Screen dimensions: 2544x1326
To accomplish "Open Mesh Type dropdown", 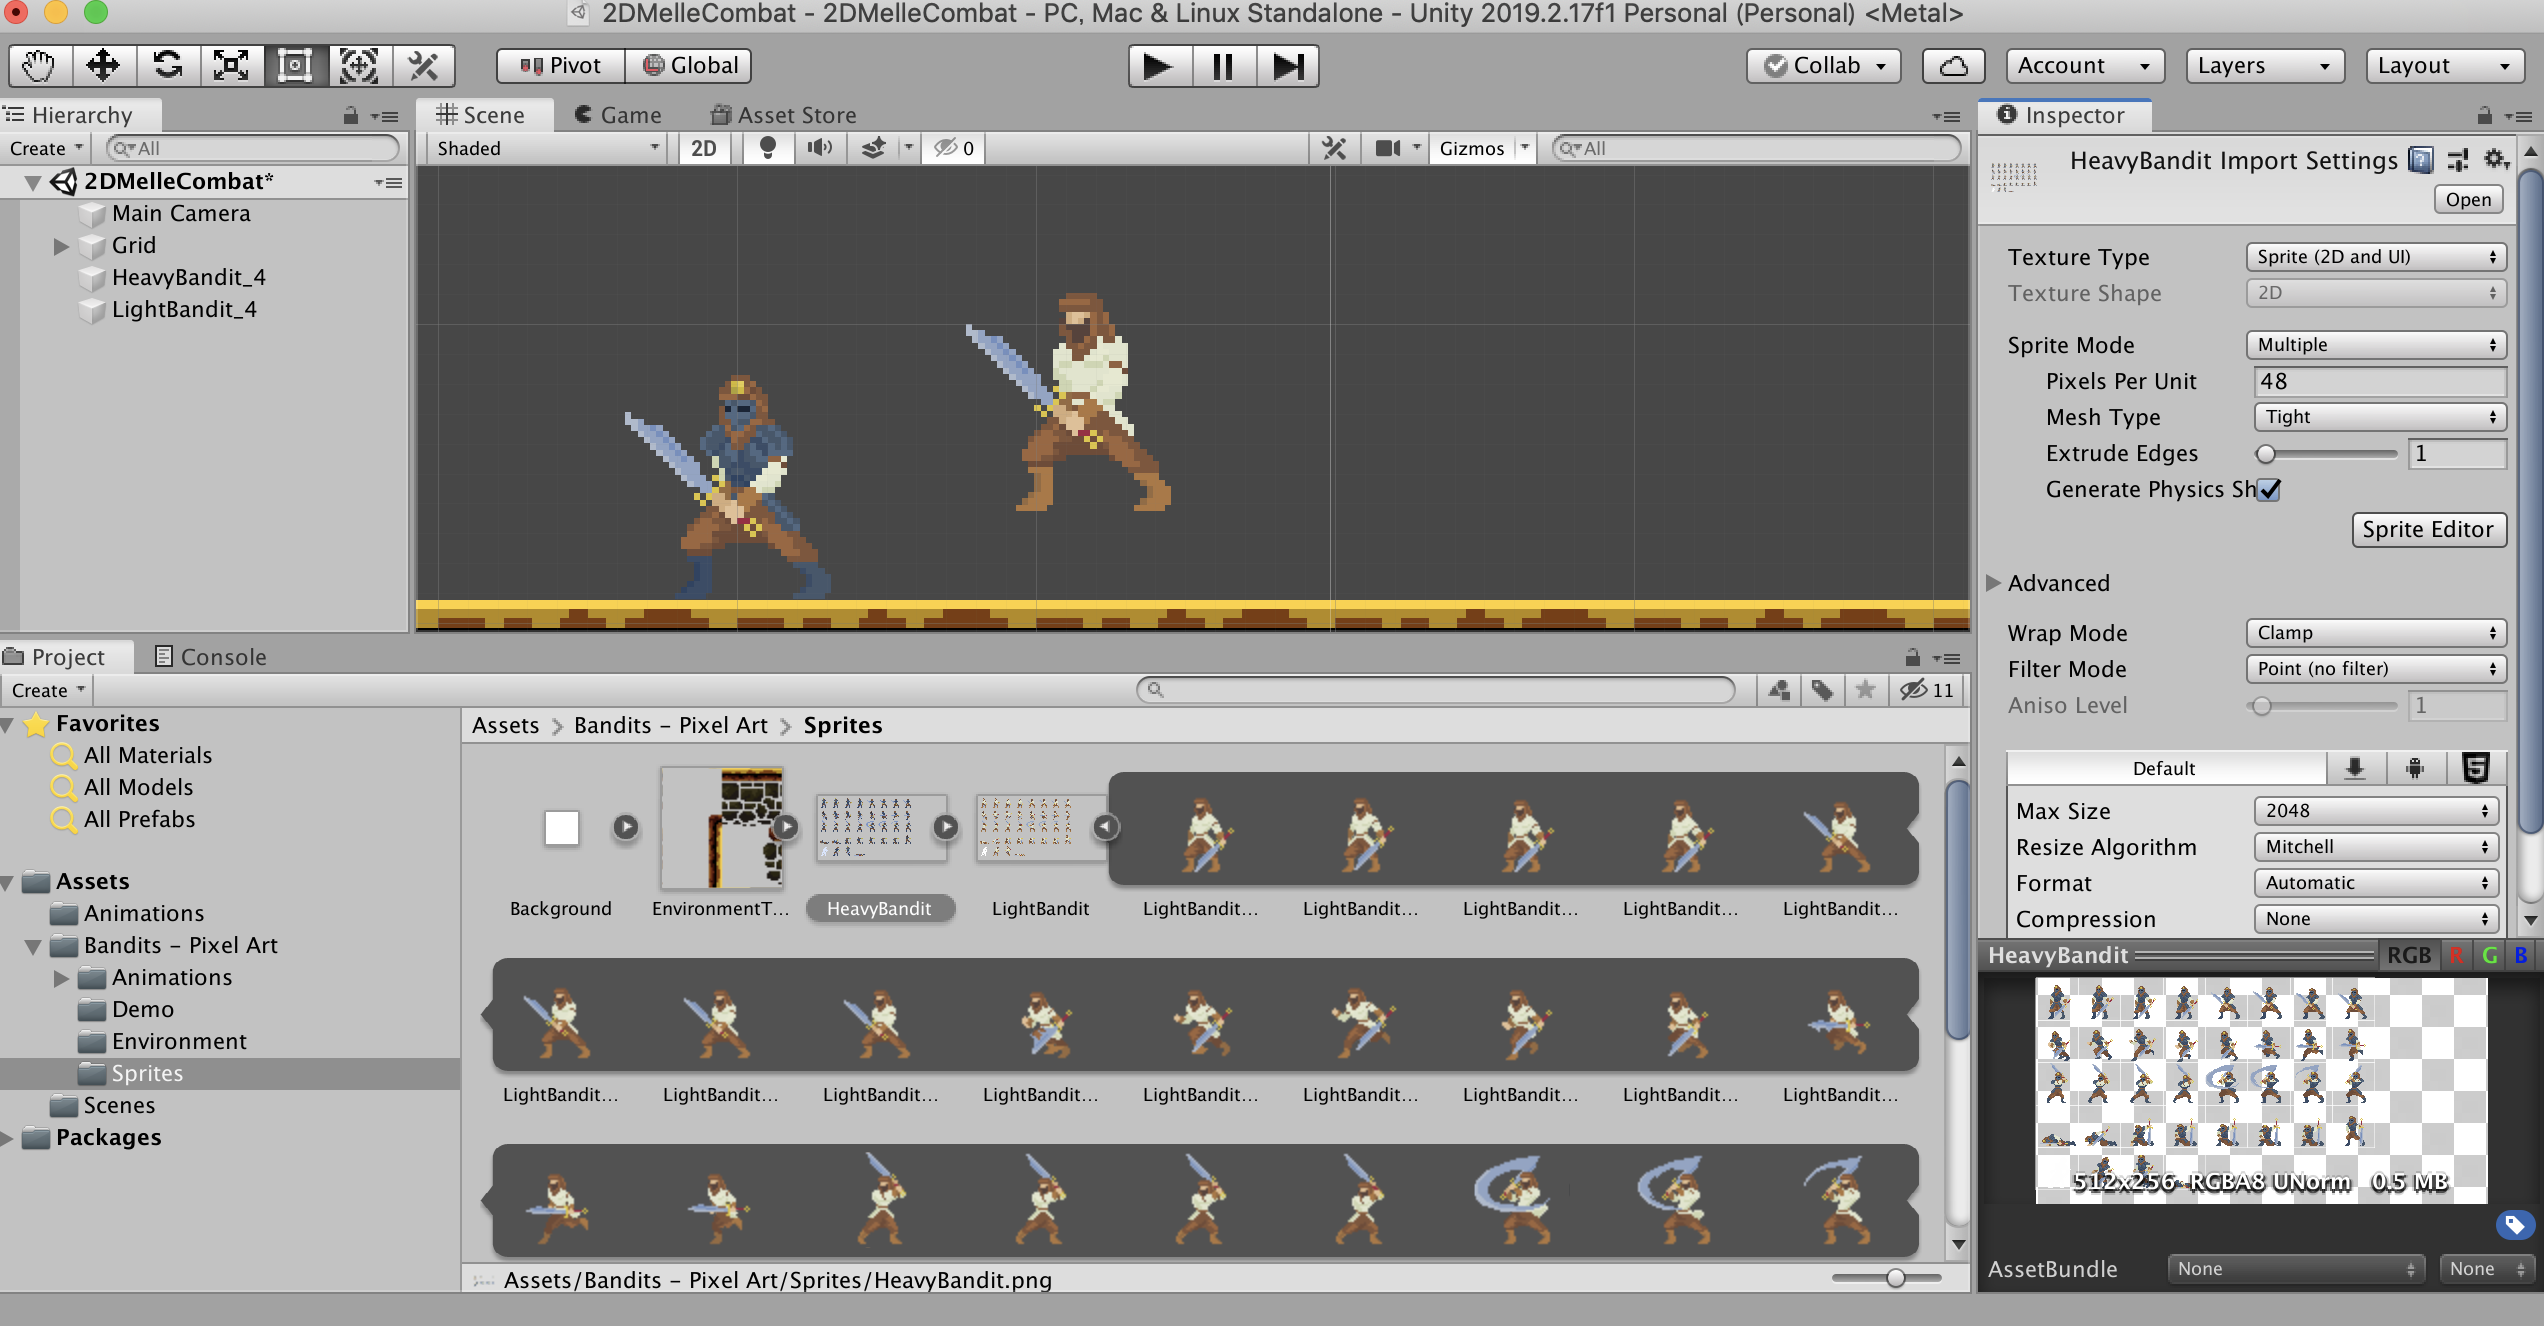I will pyautogui.click(x=2379, y=417).
